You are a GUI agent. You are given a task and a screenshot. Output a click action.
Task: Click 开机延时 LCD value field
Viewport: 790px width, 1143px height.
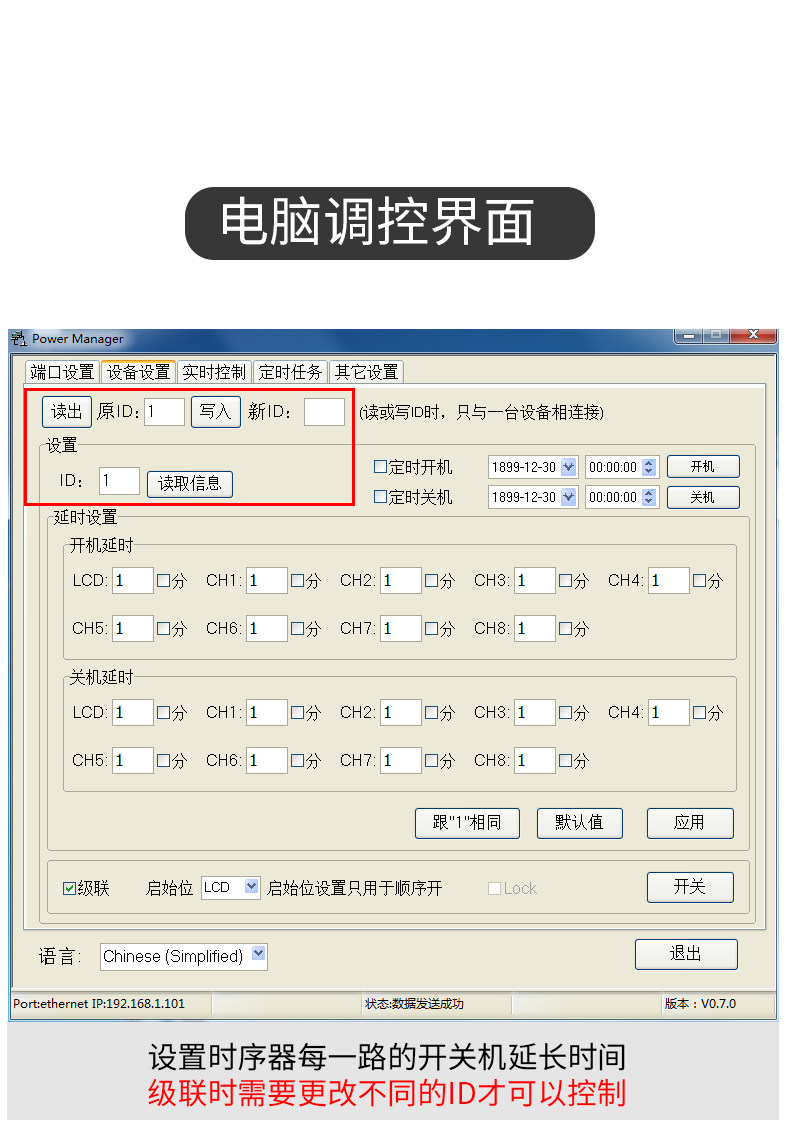133,580
